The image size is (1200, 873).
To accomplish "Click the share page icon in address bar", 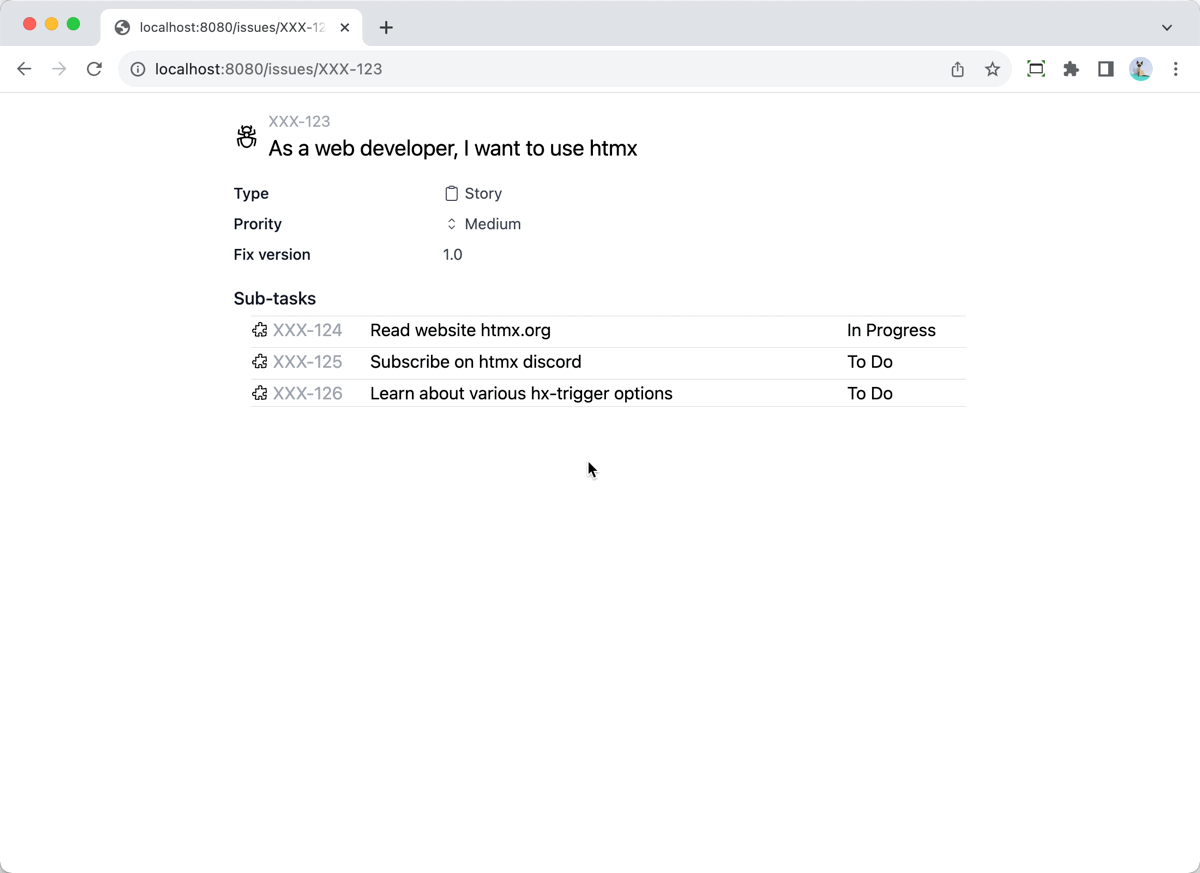I will (x=957, y=69).
